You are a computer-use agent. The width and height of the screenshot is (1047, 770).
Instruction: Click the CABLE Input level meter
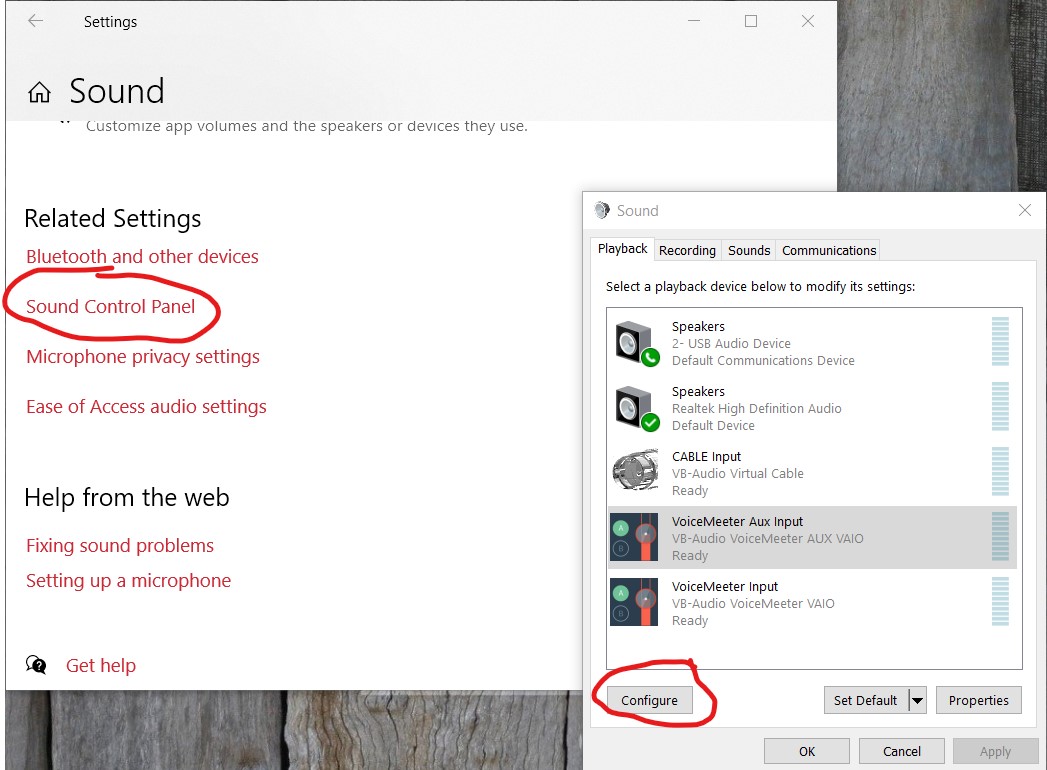pos(1000,471)
